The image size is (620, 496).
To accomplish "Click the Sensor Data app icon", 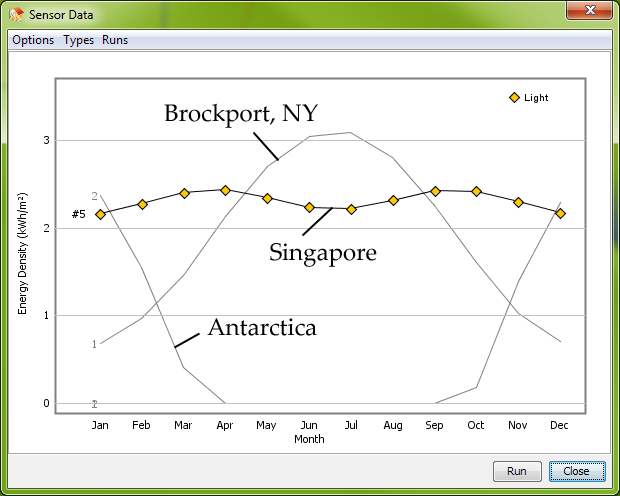I will pyautogui.click(x=17, y=15).
